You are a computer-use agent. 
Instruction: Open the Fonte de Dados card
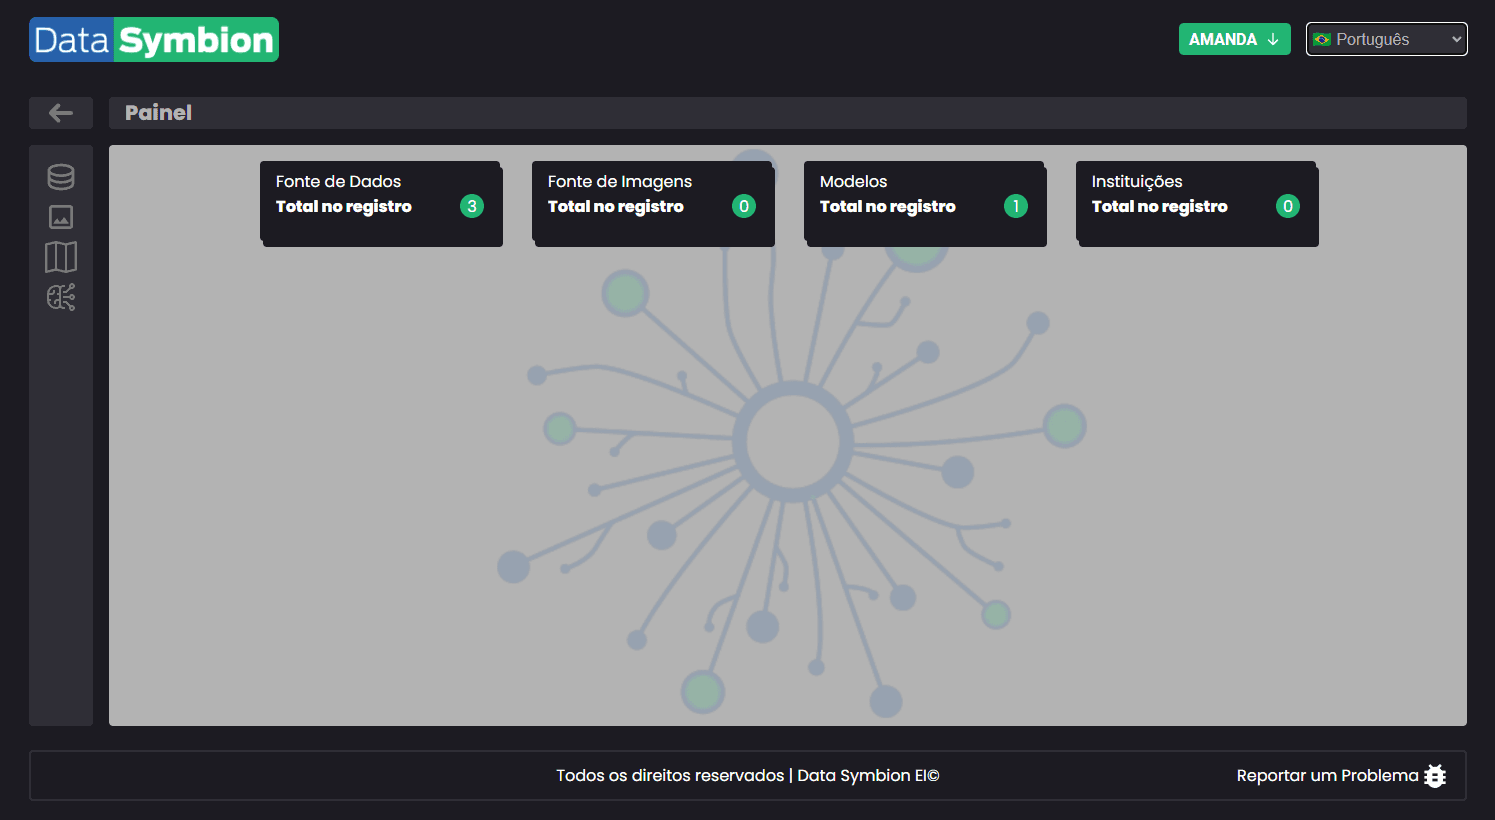pos(380,202)
